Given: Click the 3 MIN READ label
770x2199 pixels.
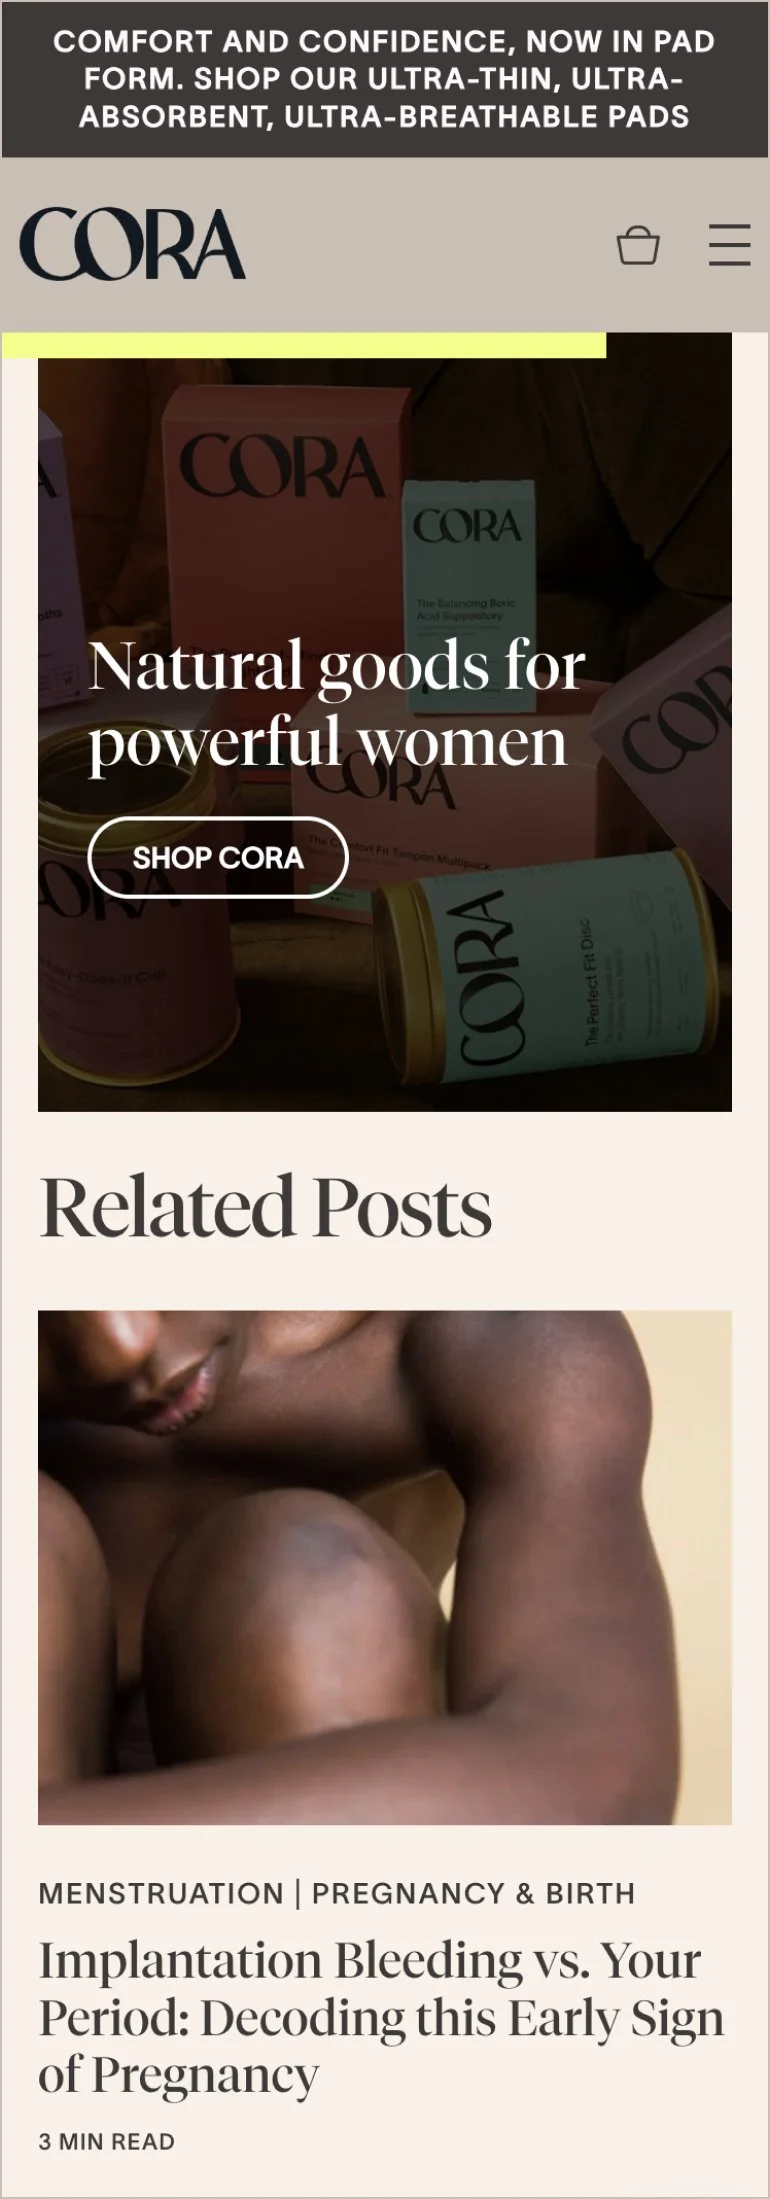Looking at the screenshot, I should (x=107, y=2141).
